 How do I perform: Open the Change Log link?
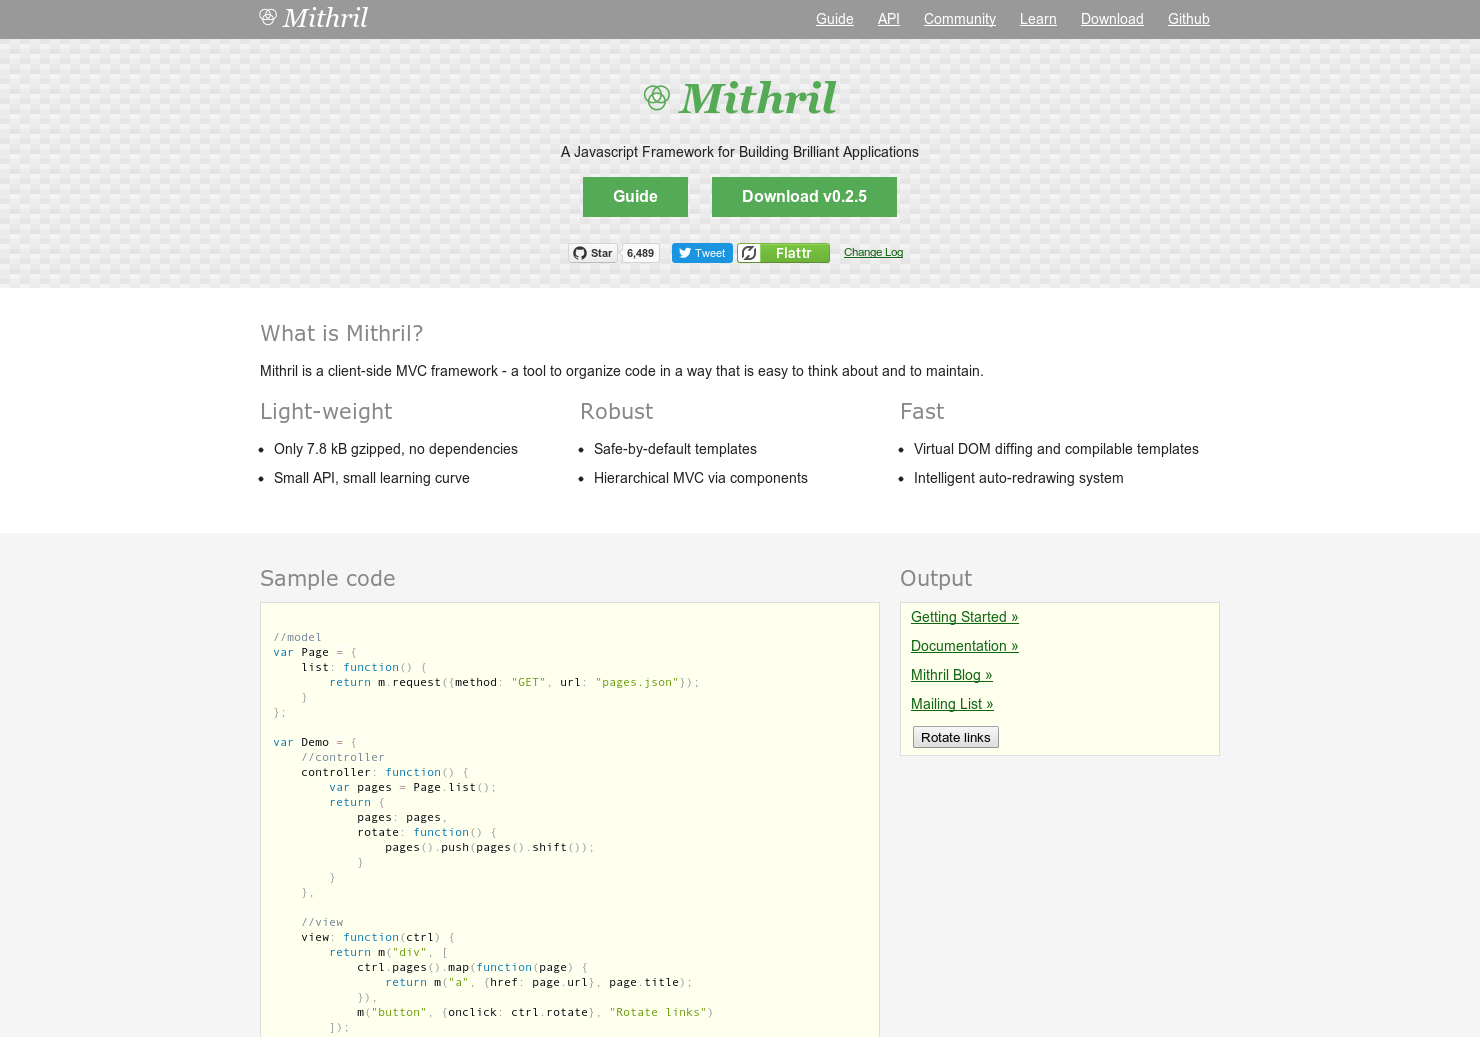click(873, 252)
